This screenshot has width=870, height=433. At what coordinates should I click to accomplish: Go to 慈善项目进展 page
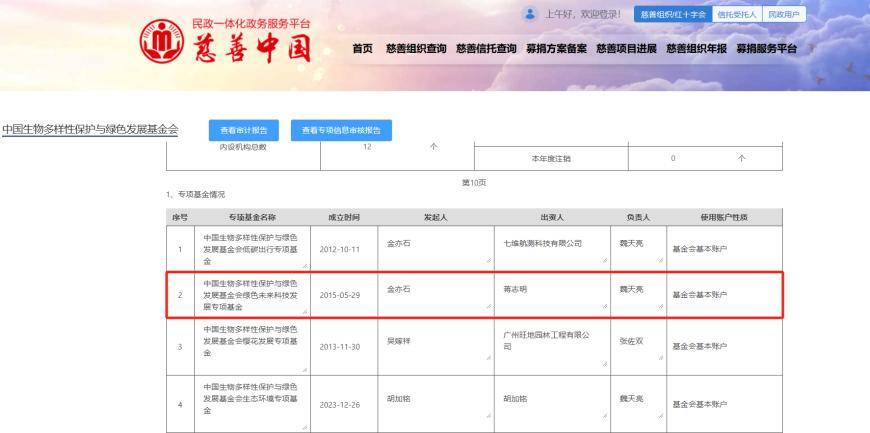coord(626,49)
